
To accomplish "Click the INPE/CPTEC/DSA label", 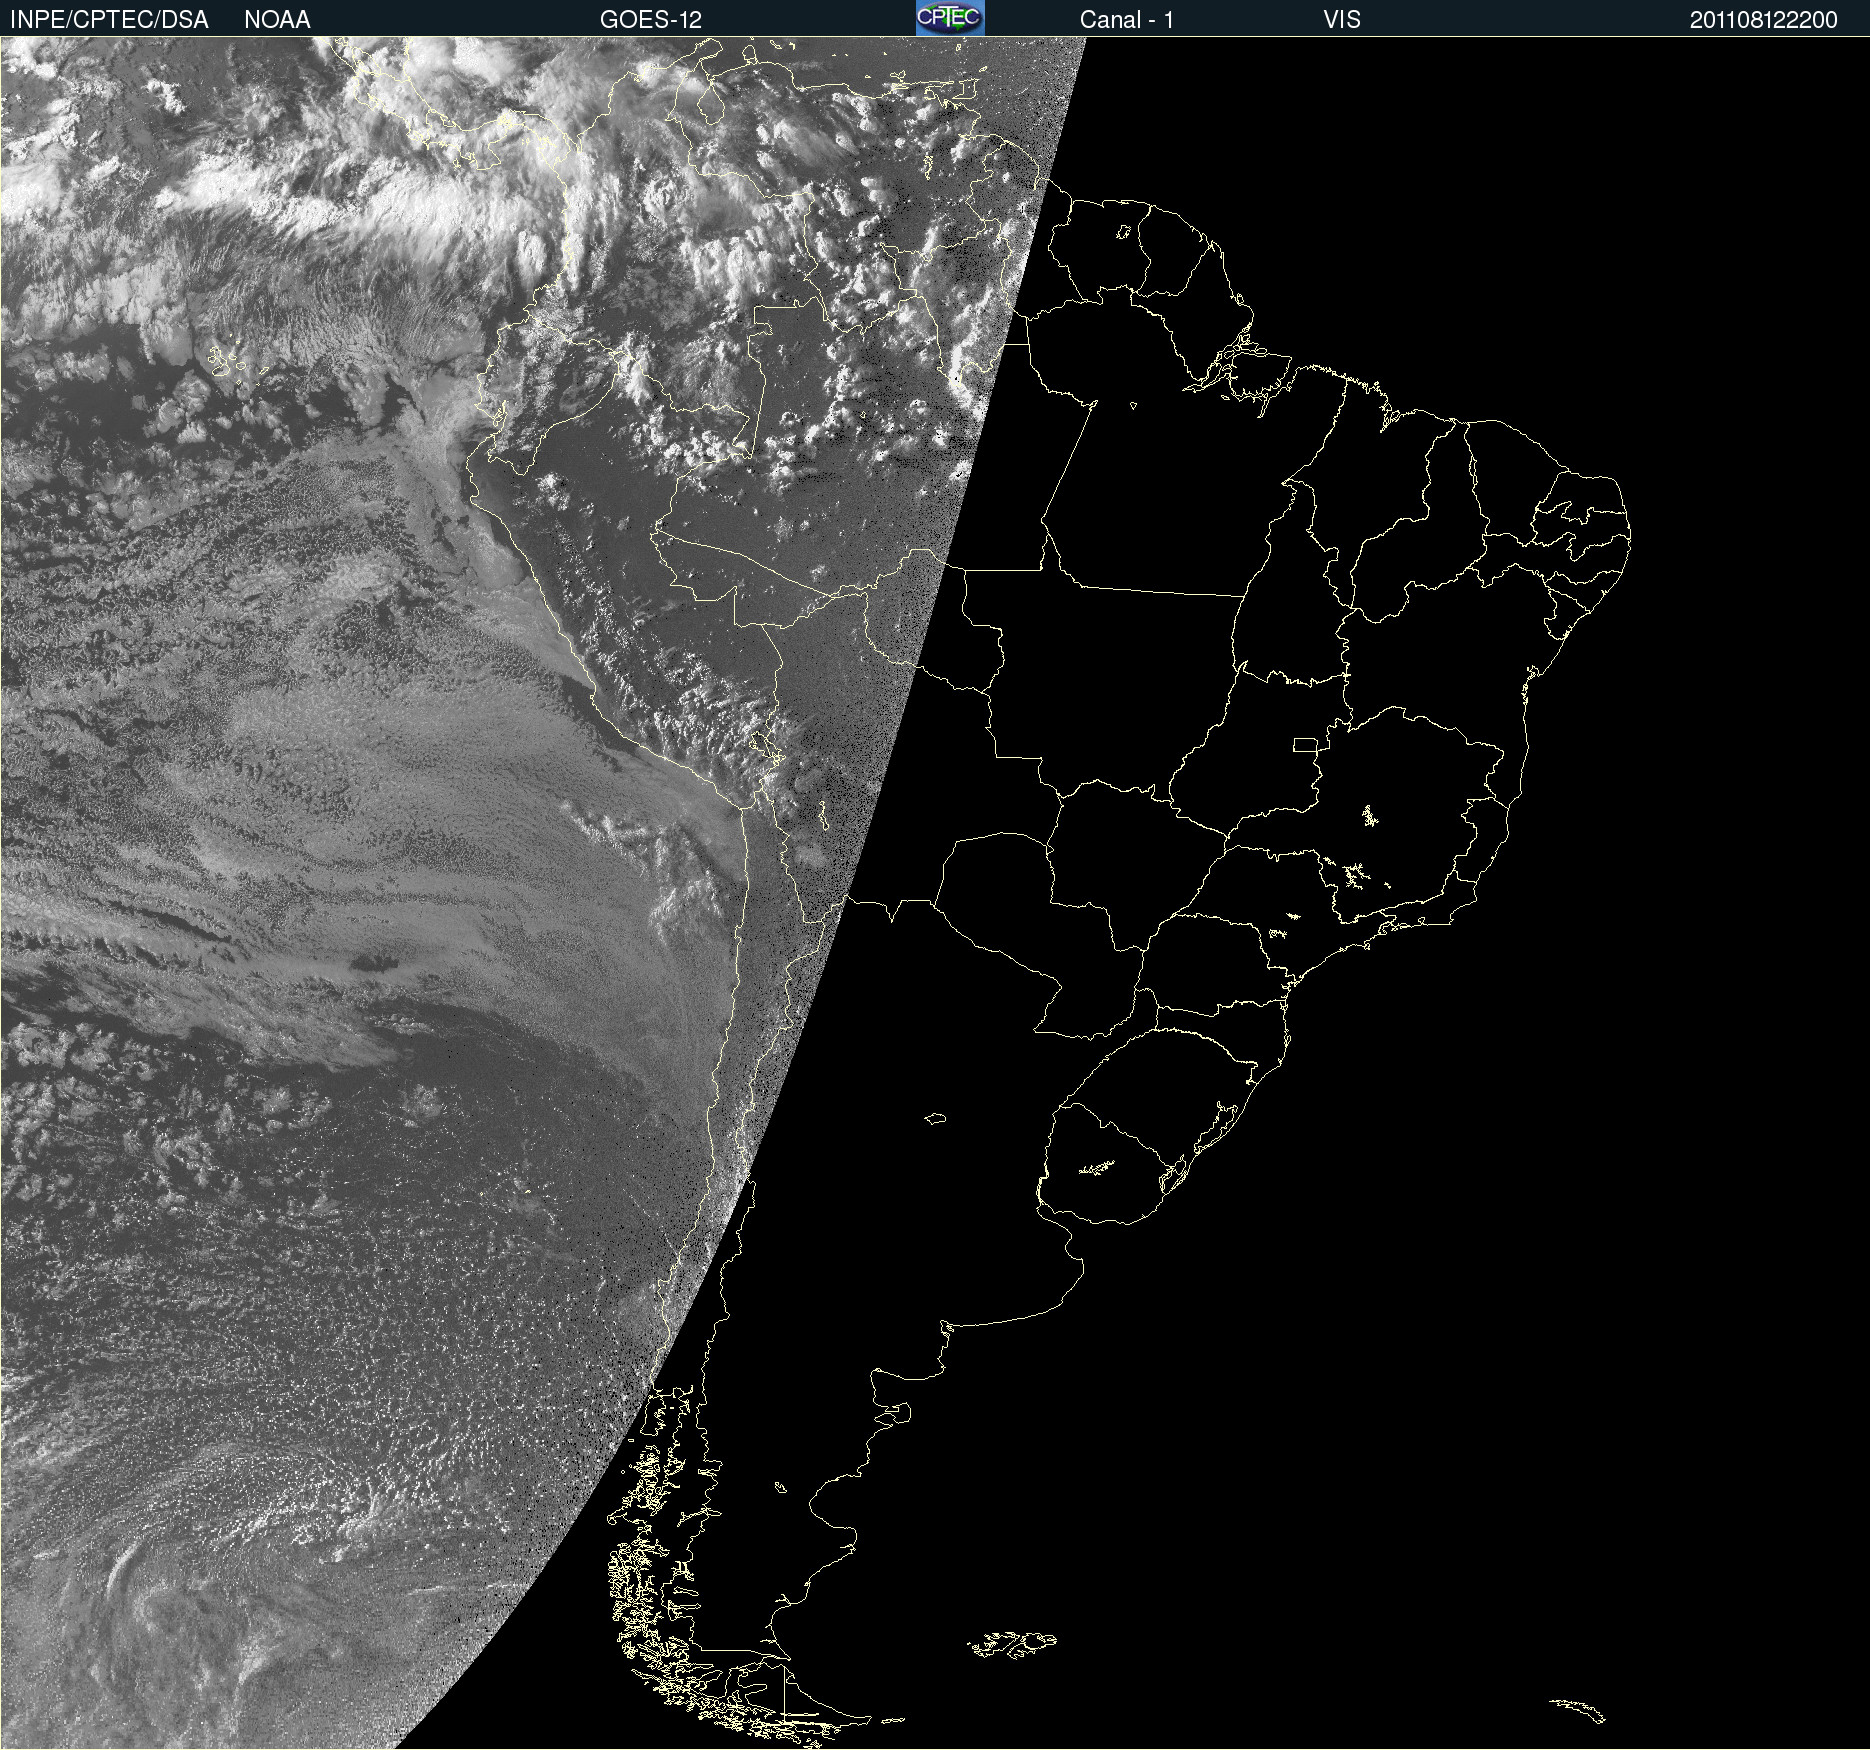I will point(109,20).
